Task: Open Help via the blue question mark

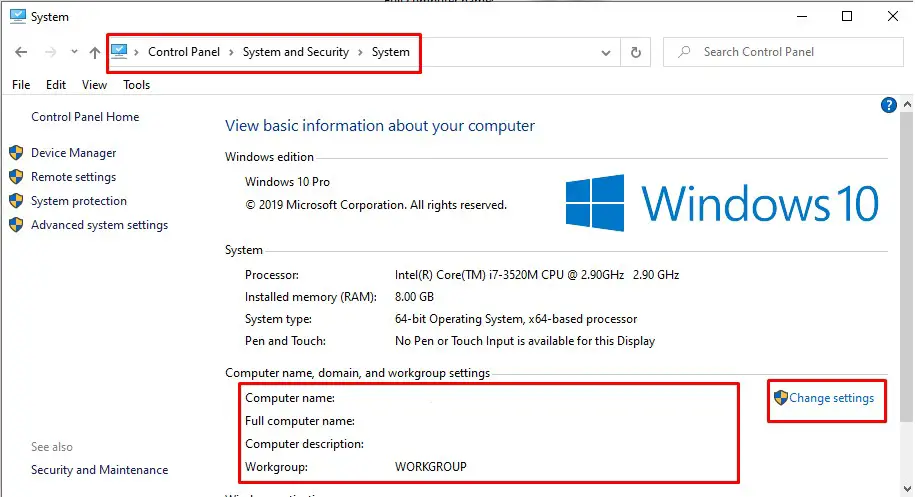Action: [888, 105]
